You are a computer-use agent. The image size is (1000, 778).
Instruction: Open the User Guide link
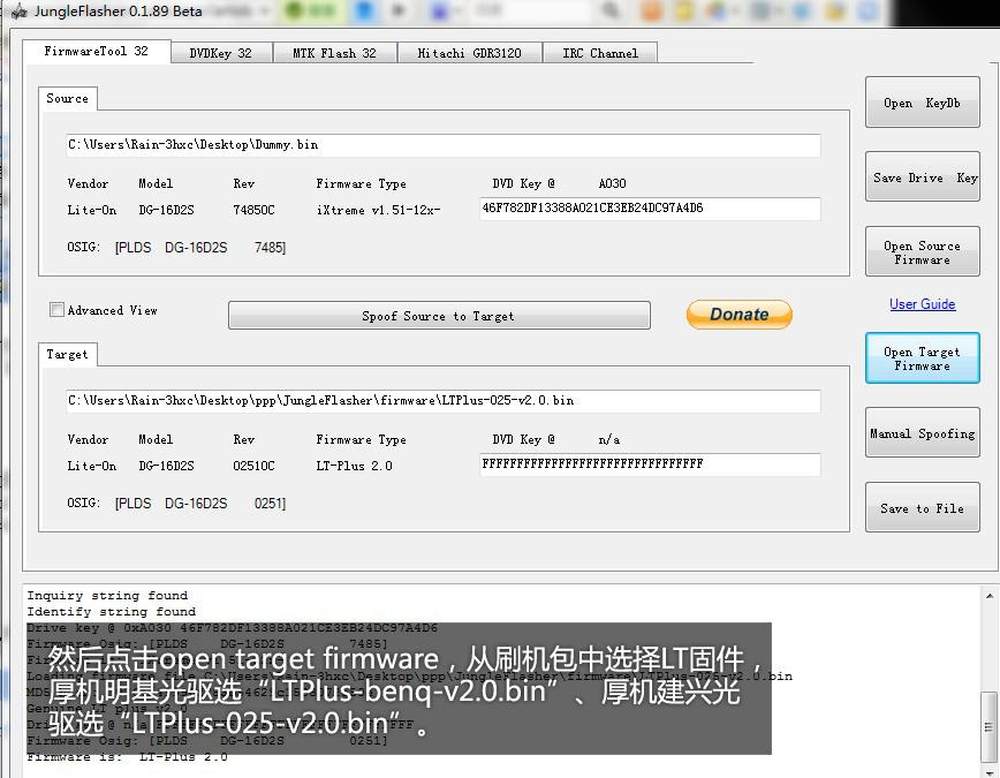coord(922,304)
